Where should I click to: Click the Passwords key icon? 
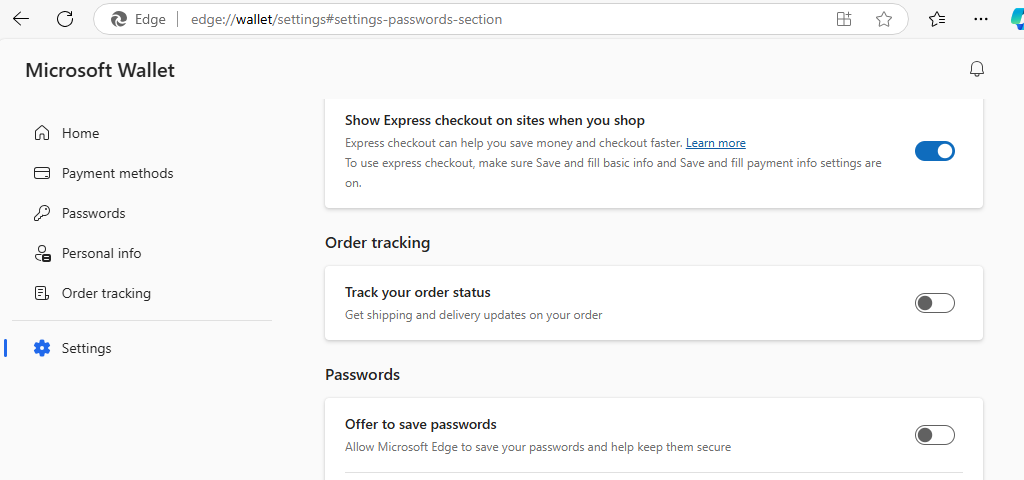(42, 213)
